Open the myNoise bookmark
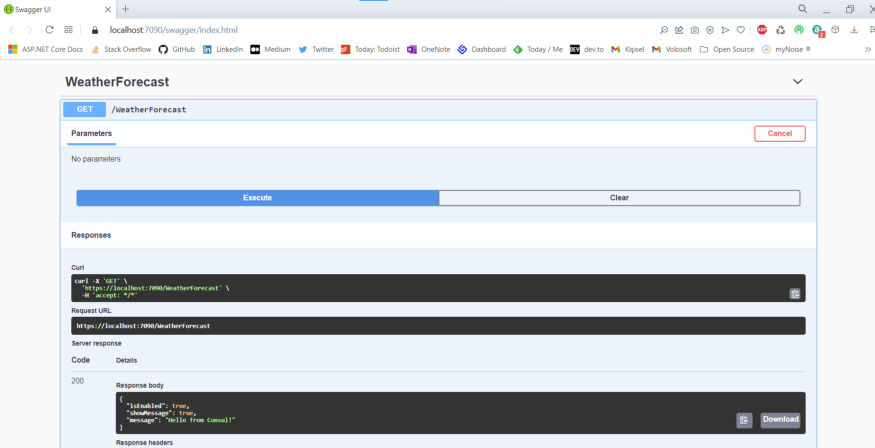Image resolution: width=875 pixels, height=448 pixels. (x=786, y=50)
